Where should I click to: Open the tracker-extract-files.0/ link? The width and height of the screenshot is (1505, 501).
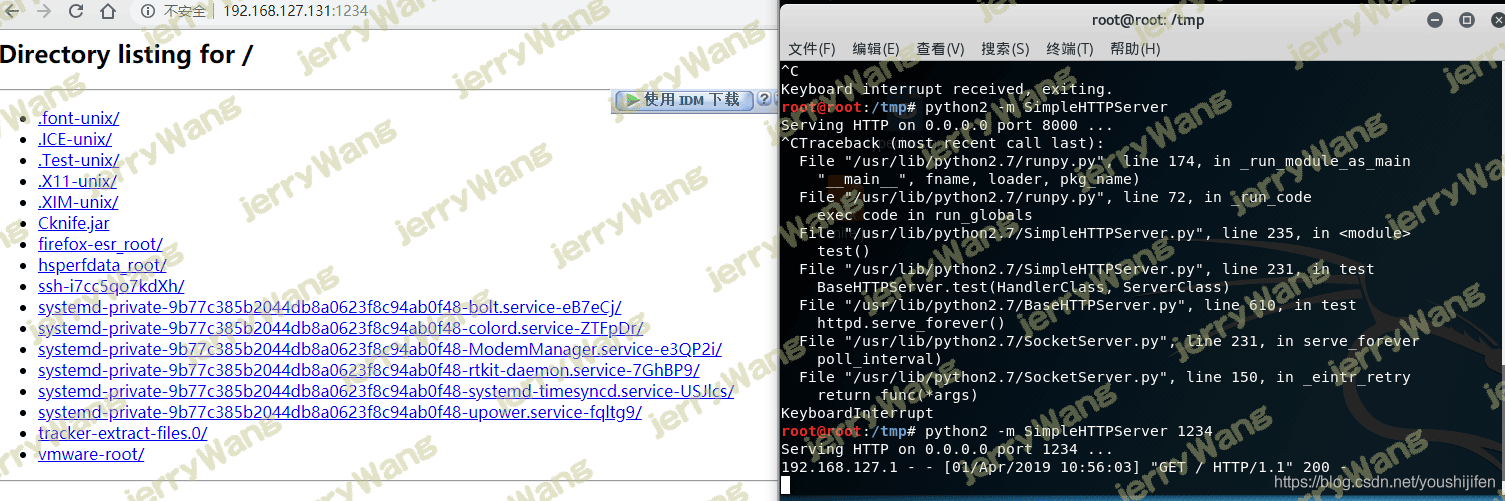pyautogui.click(x=123, y=433)
